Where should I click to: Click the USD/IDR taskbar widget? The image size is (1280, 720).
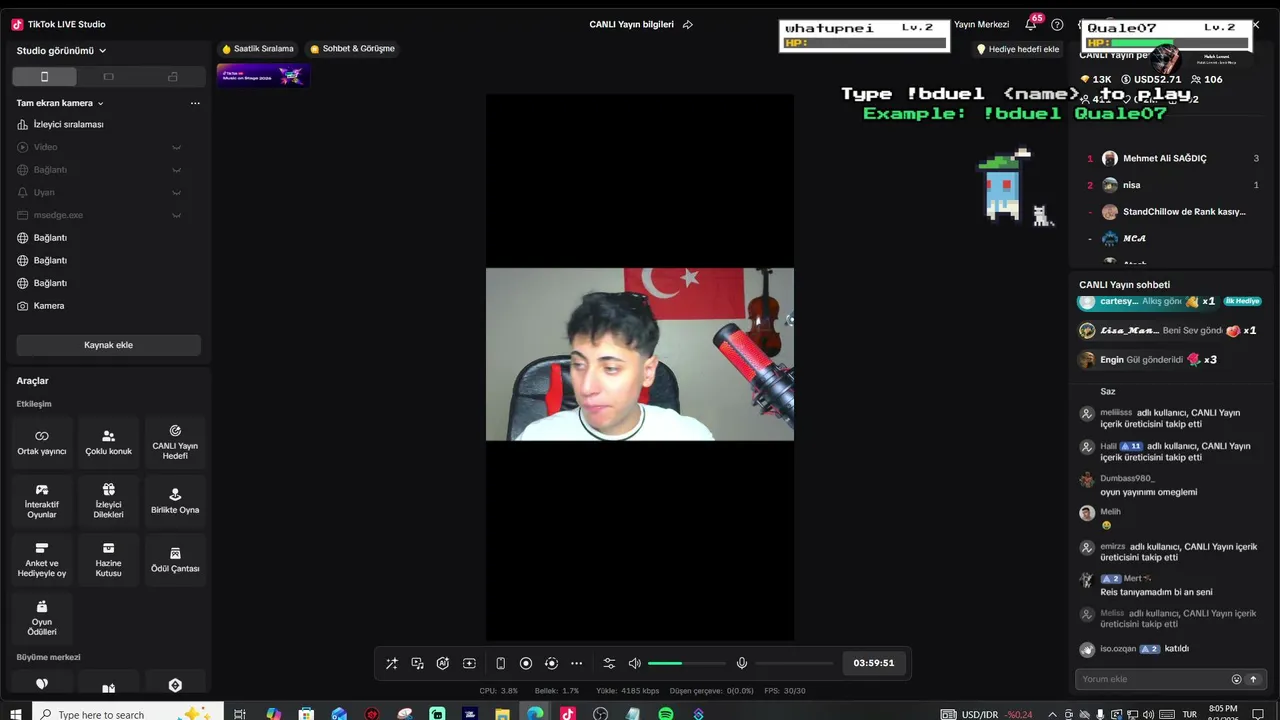pyautogui.click(x=987, y=714)
